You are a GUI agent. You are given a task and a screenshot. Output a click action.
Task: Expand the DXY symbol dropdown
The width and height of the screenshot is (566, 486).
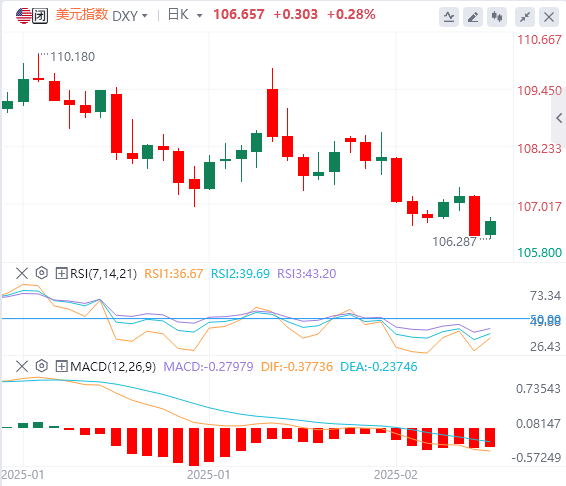(130, 16)
